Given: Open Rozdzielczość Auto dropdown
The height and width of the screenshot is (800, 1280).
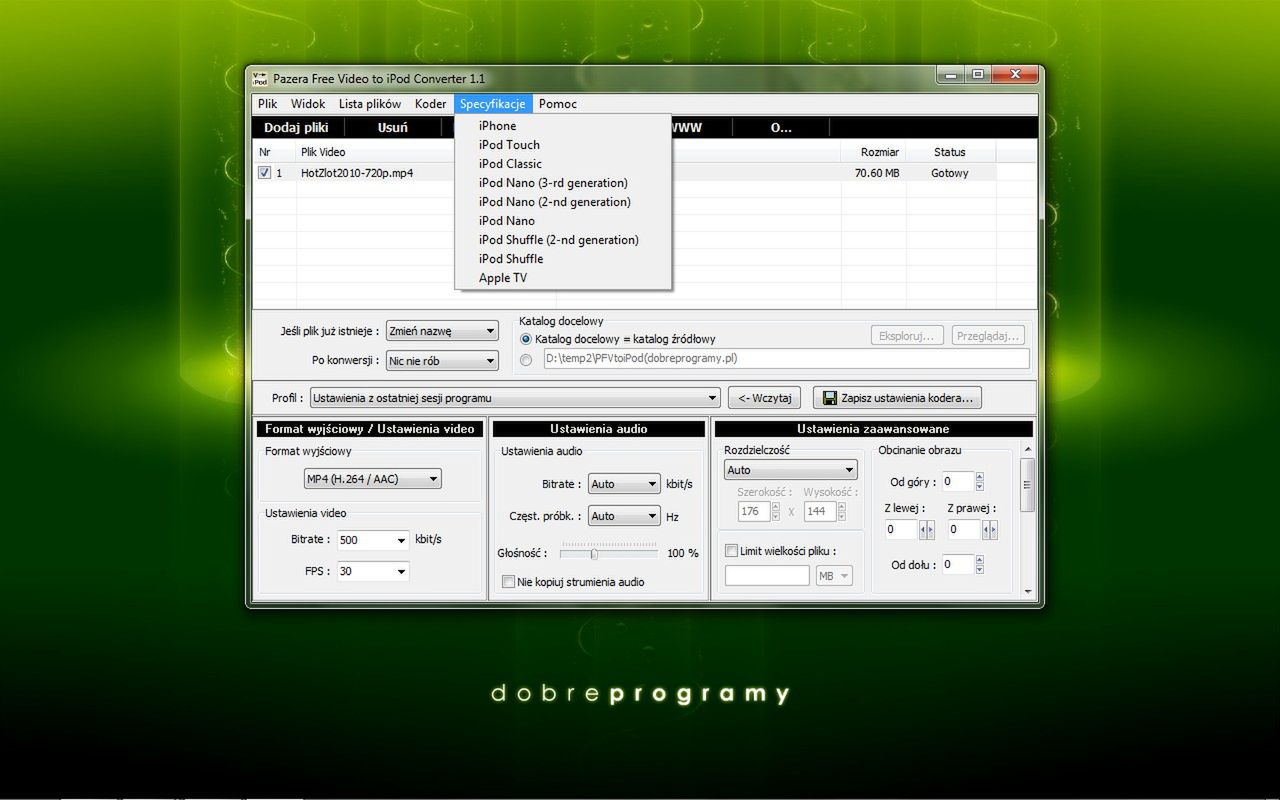Looking at the screenshot, I should (x=790, y=470).
